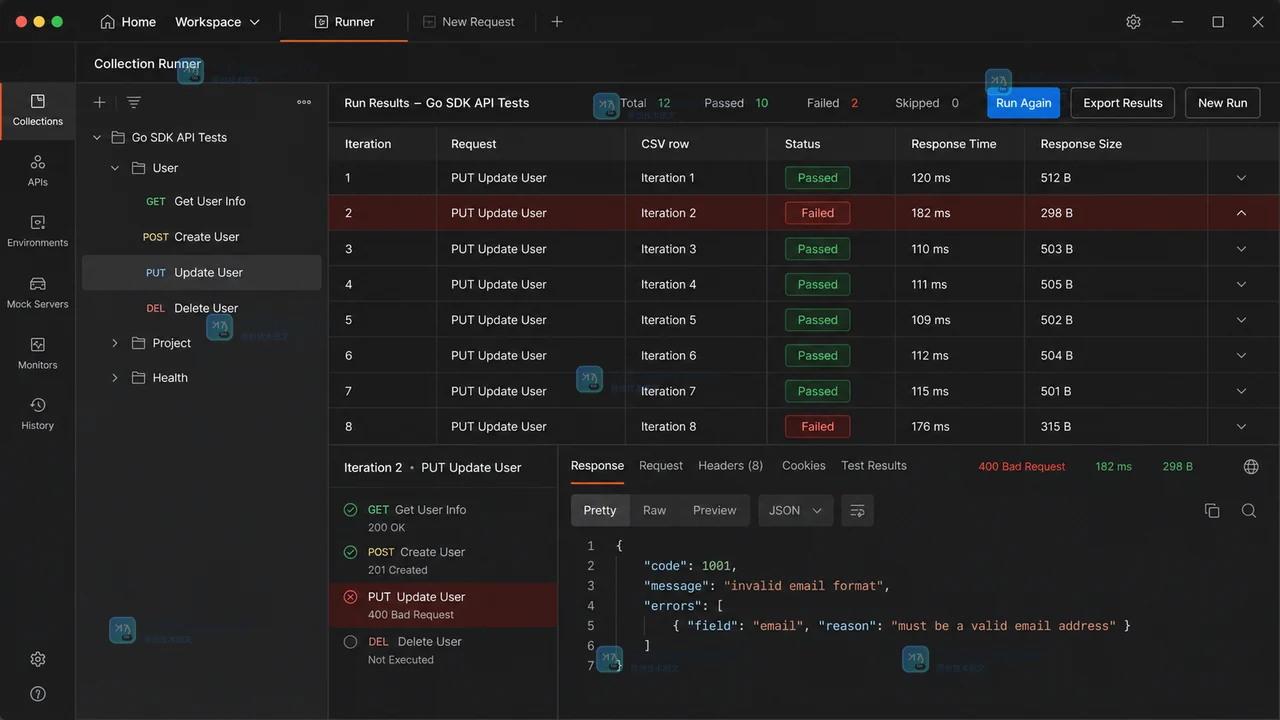Screen dimensions: 1280x720
Task: Click the globe network icon
Action: tap(1251, 467)
